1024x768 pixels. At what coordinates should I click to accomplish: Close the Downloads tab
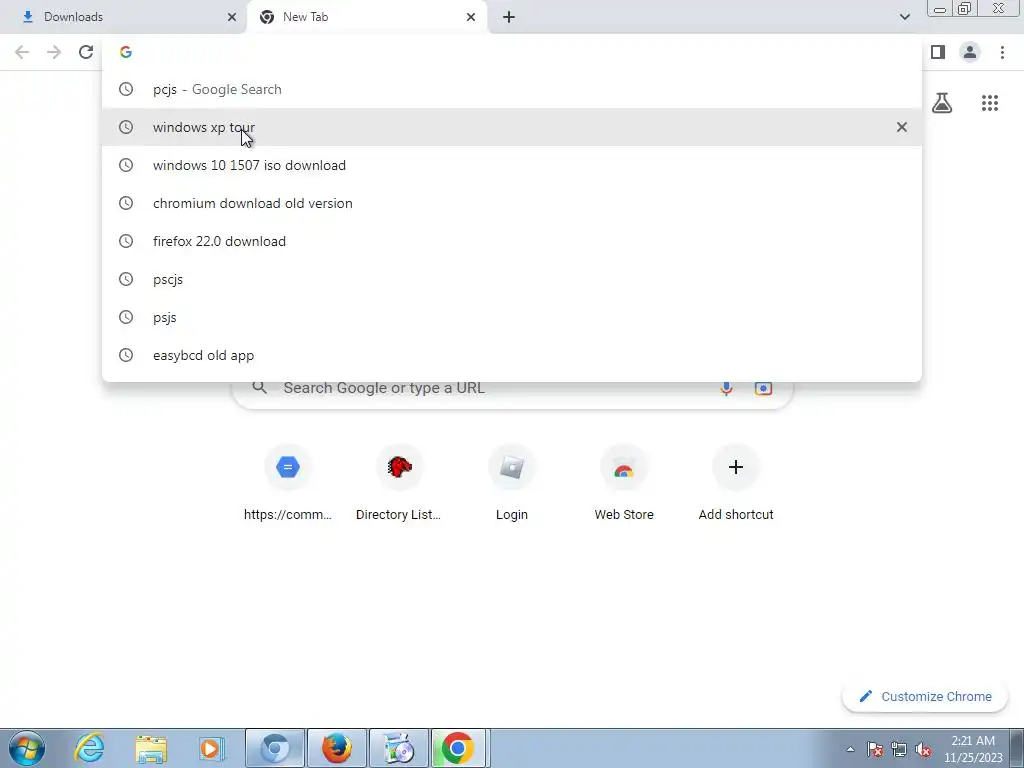pos(232,17)
